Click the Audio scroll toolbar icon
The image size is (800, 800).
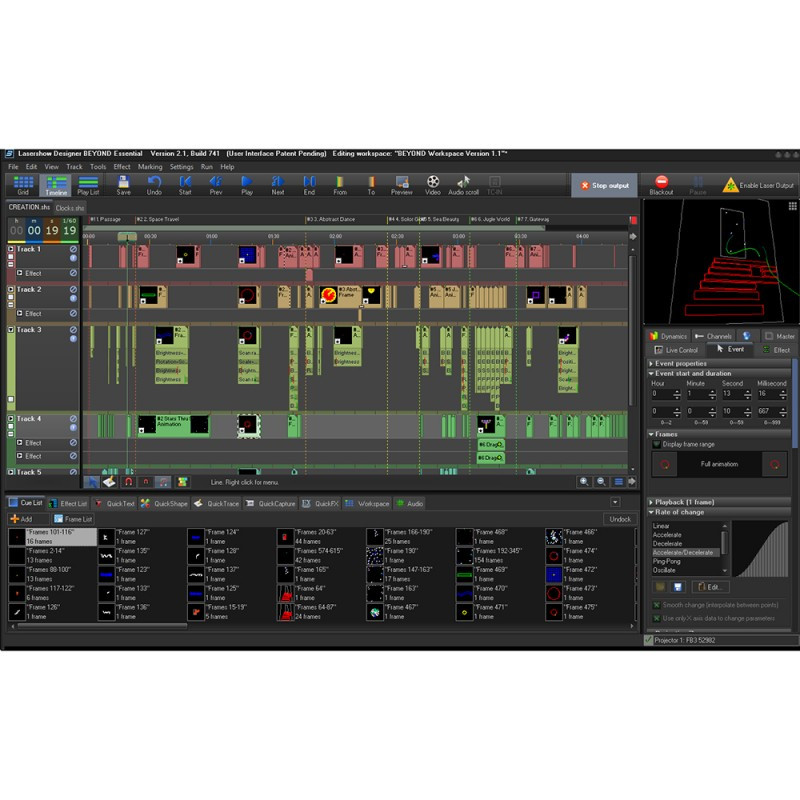pos(462,183)
